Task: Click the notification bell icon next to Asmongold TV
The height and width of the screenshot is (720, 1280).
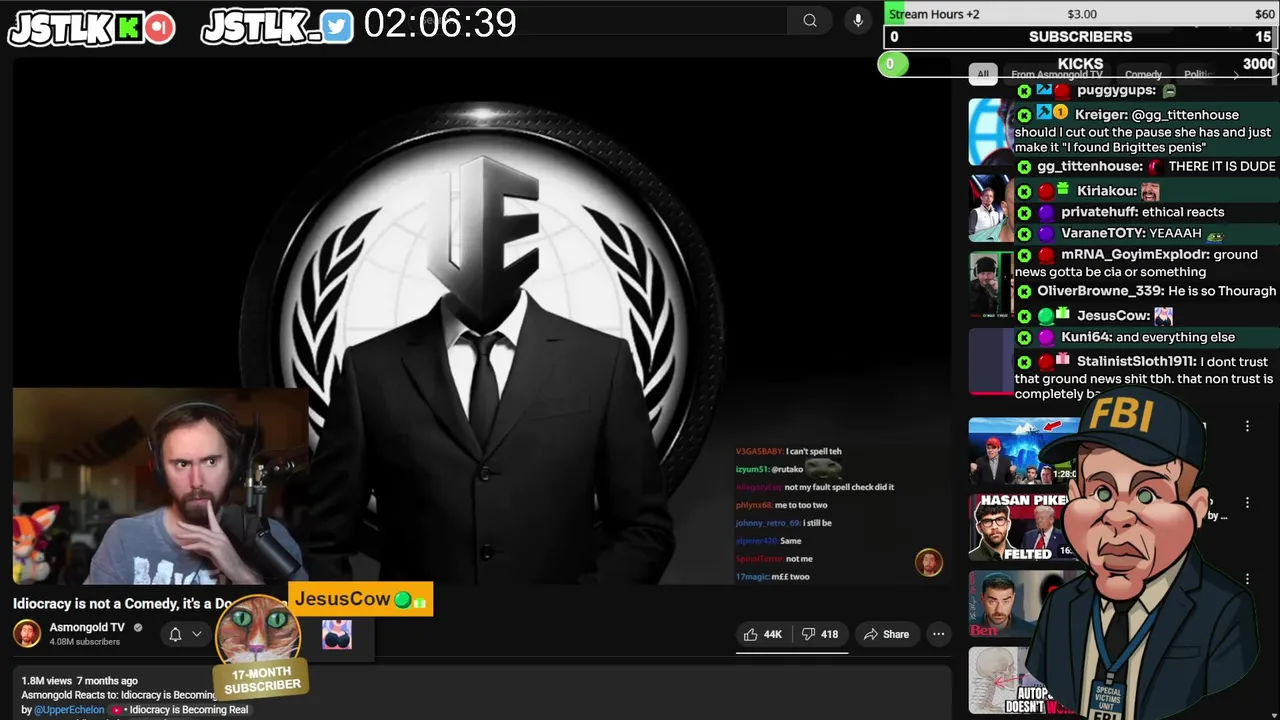Action: [x=175, y=634]
